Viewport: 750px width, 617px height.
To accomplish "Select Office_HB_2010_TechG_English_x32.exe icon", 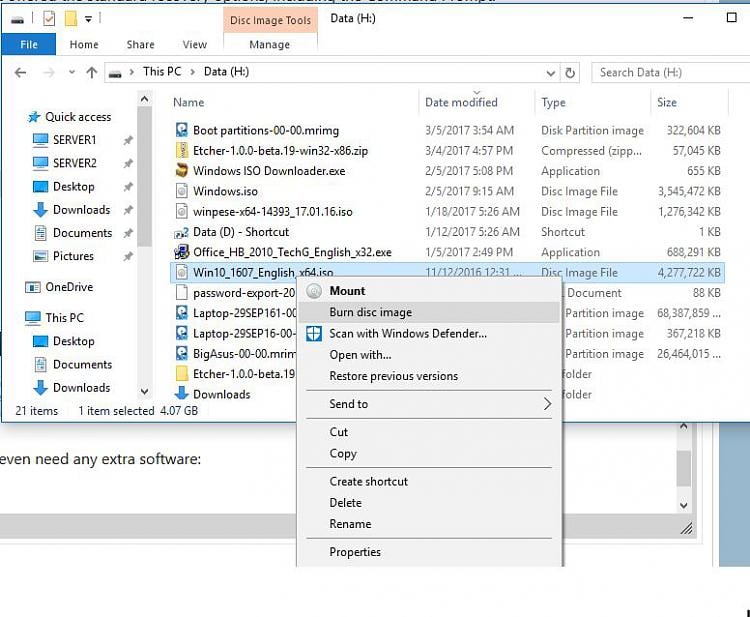I will pos(182,252).
